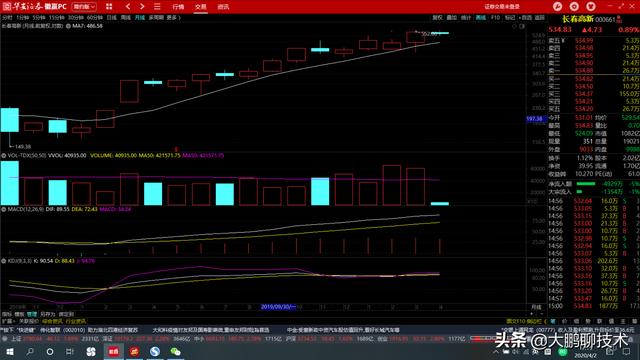Switch to the 行情 tab
640x360 pixels.
178,7
